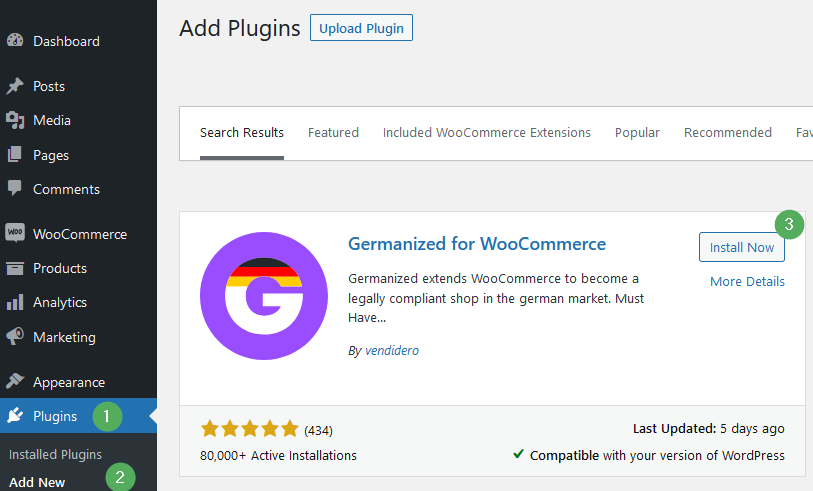813x491 pixels.
Task: Click the Plugins plug icon
Action: click(x=15, y=415)
